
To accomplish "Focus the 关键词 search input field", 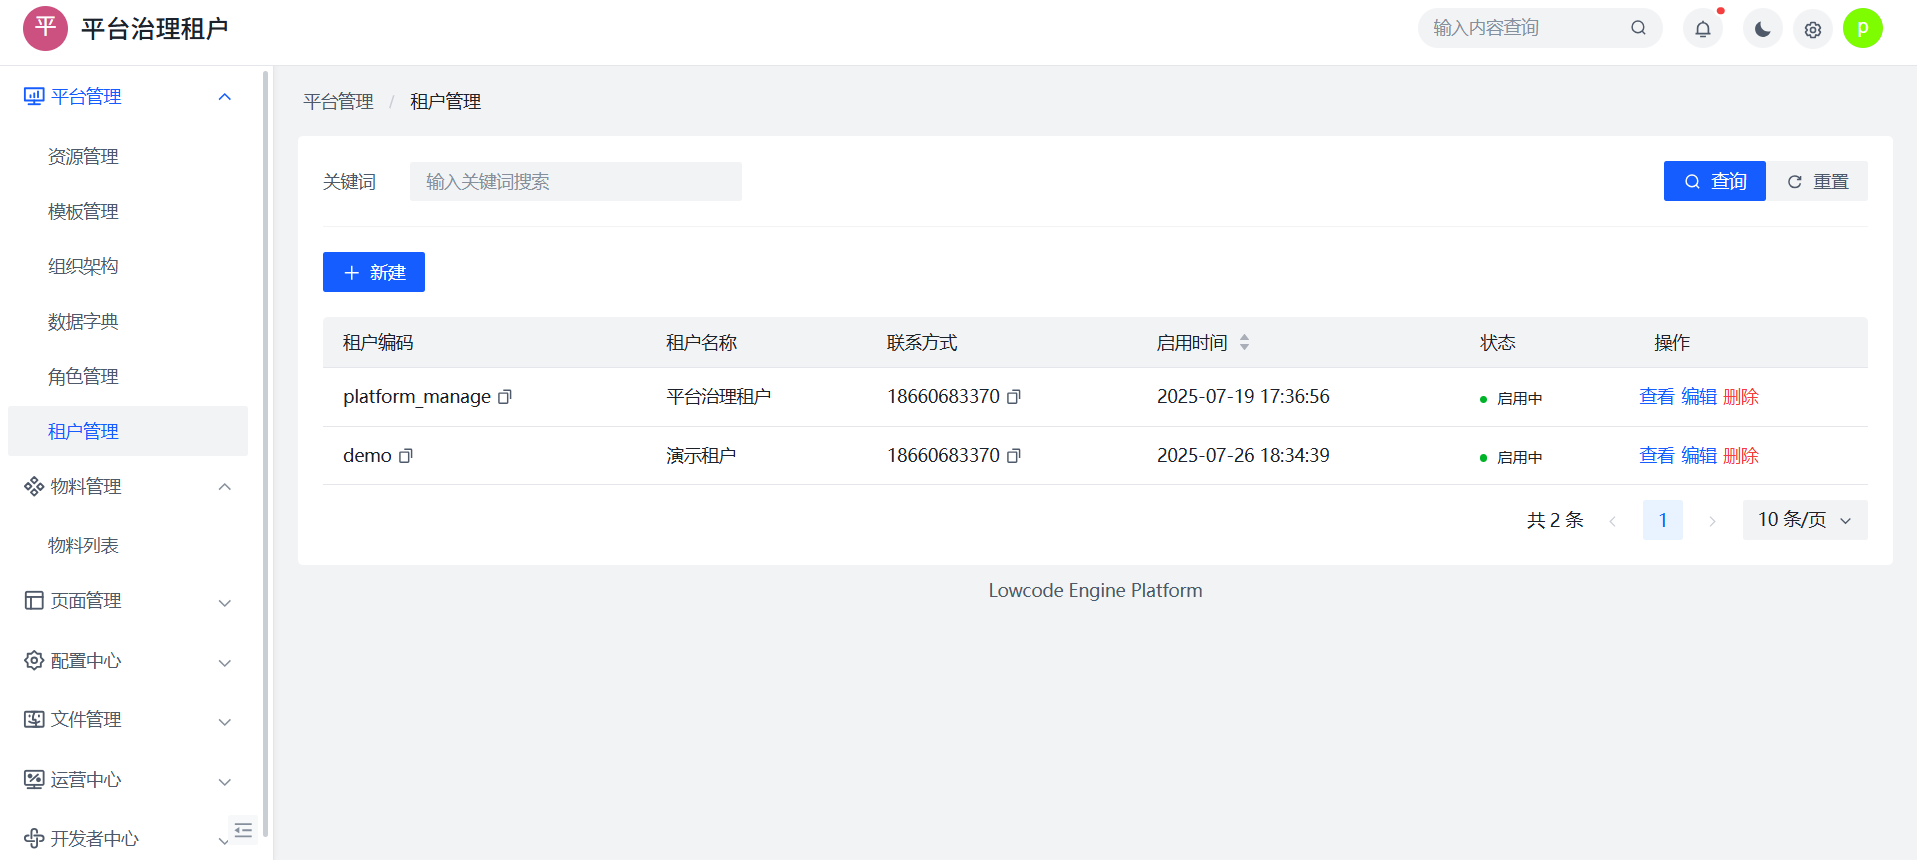I will tap(575, 182).
